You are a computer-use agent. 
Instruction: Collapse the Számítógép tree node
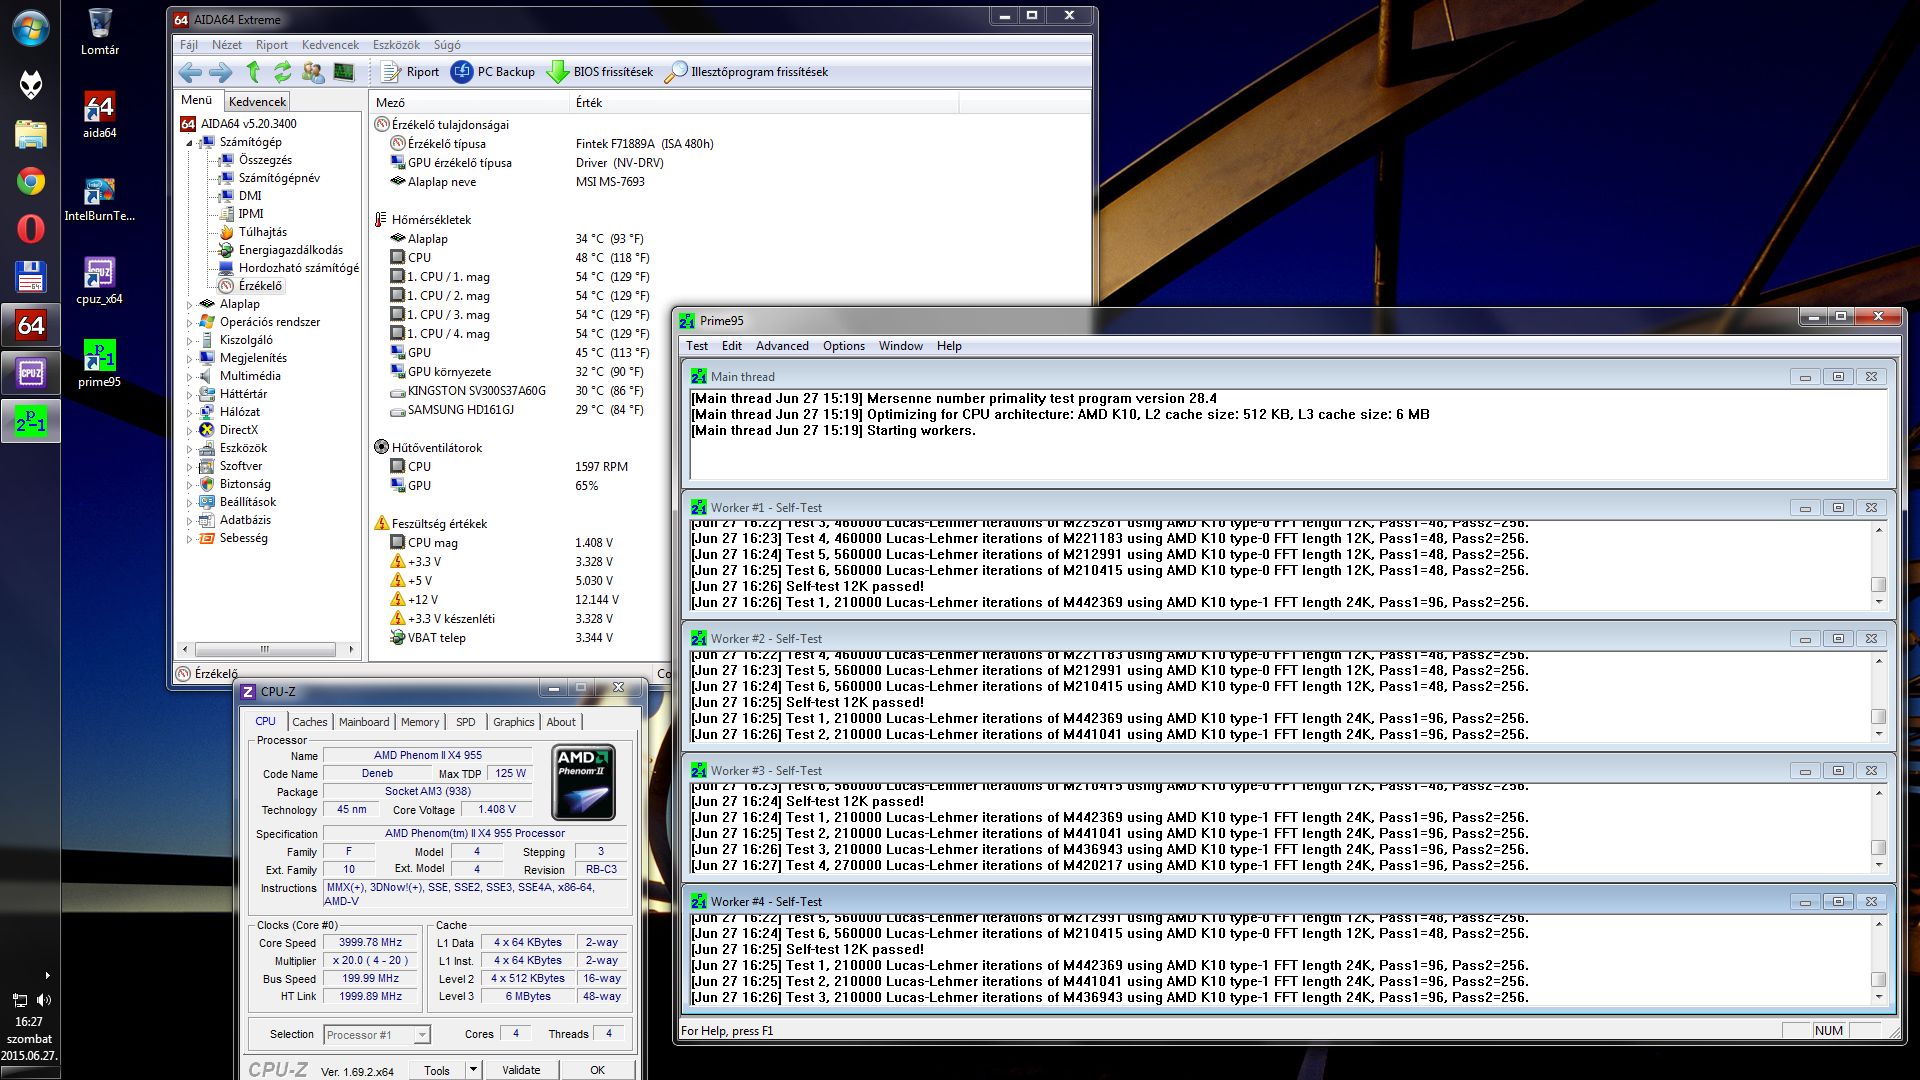[x=189, y=143]
